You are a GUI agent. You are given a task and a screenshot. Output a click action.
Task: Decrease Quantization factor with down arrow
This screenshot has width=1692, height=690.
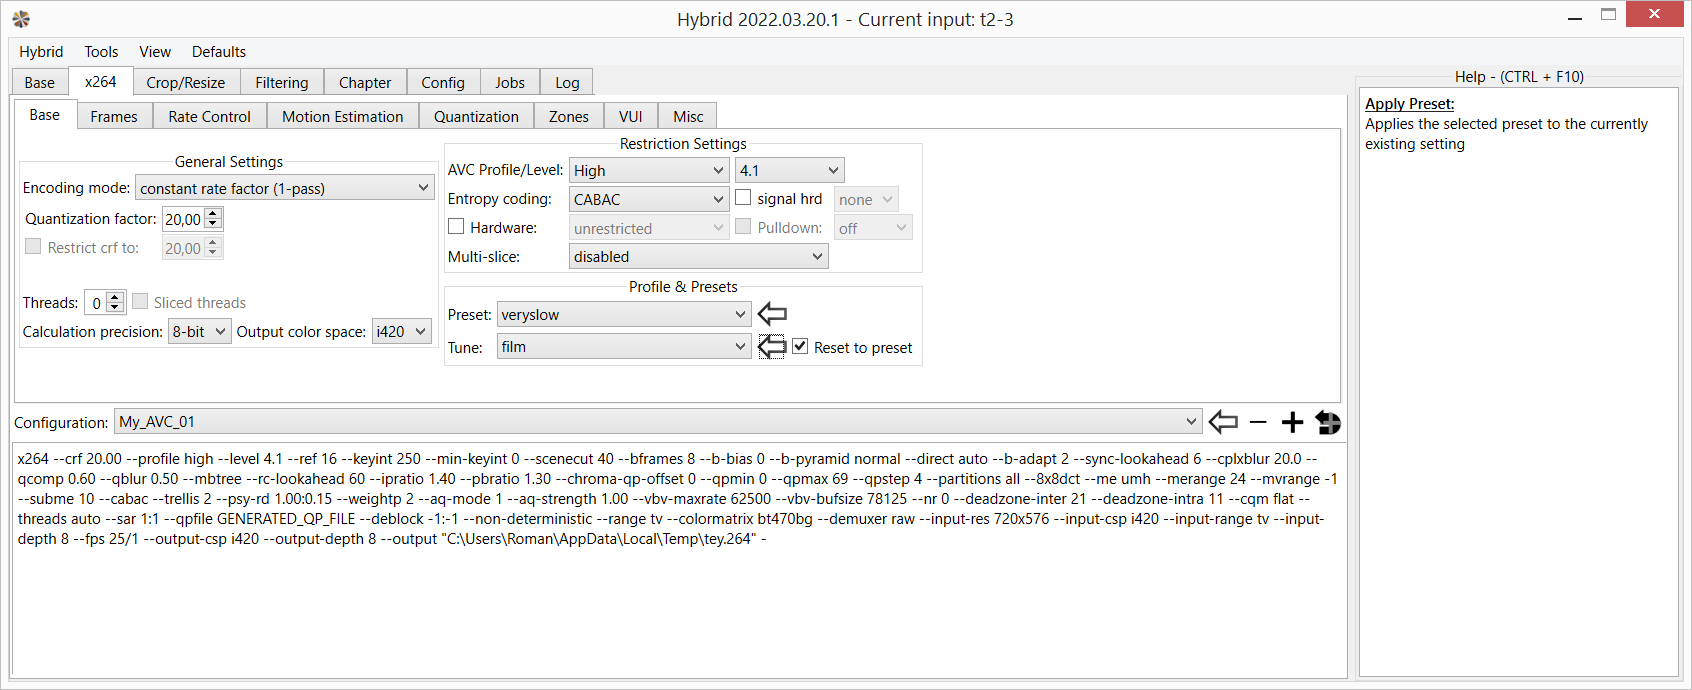pyautogui.click(x=213, y=224)
